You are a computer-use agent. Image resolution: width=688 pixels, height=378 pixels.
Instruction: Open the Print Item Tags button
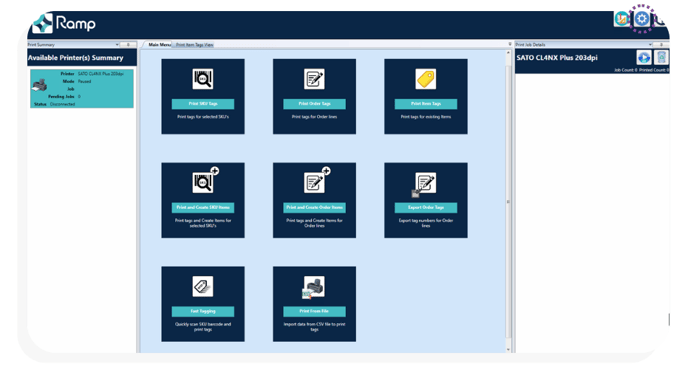(426, 104)
